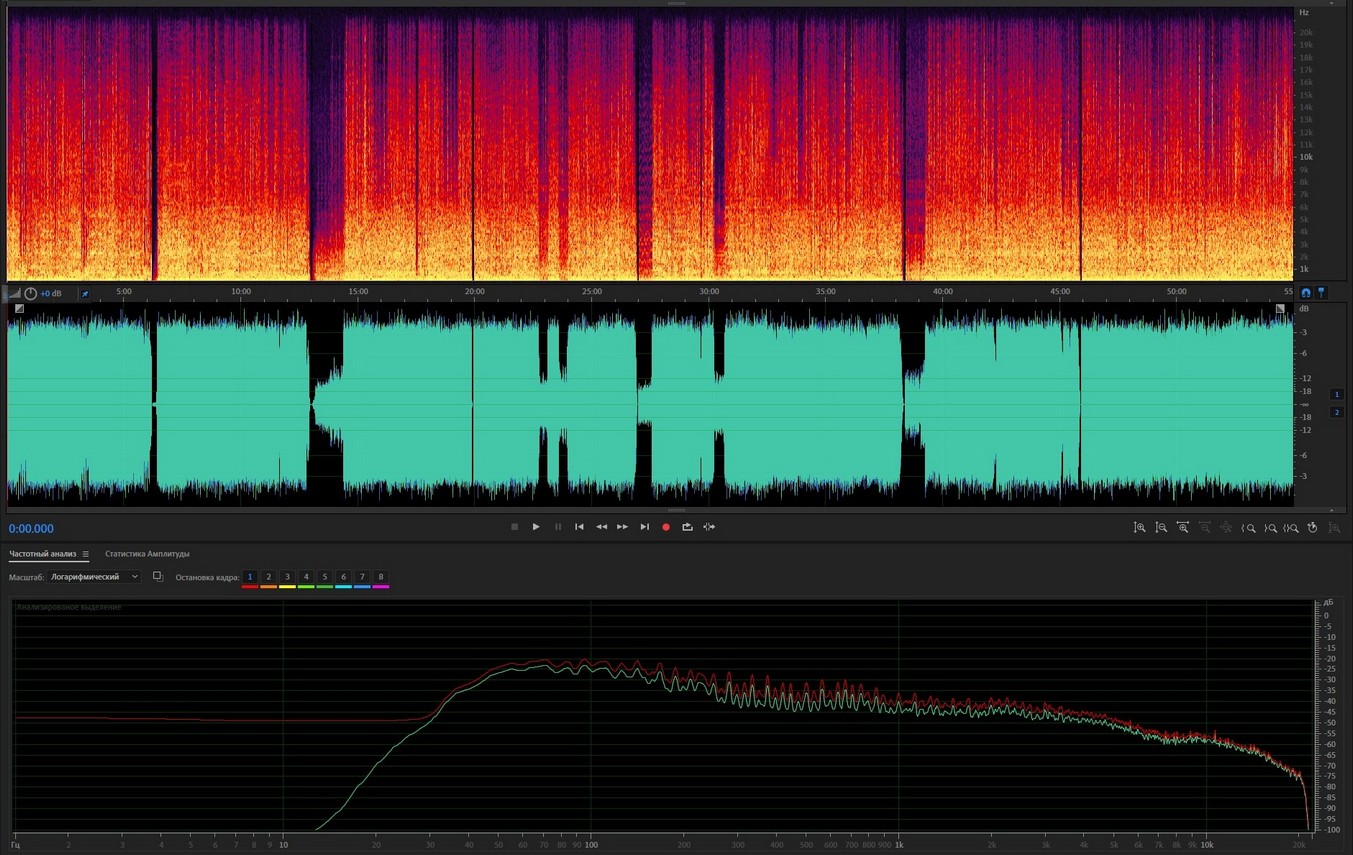Click the Fast Forward transport button

point(622,527)
